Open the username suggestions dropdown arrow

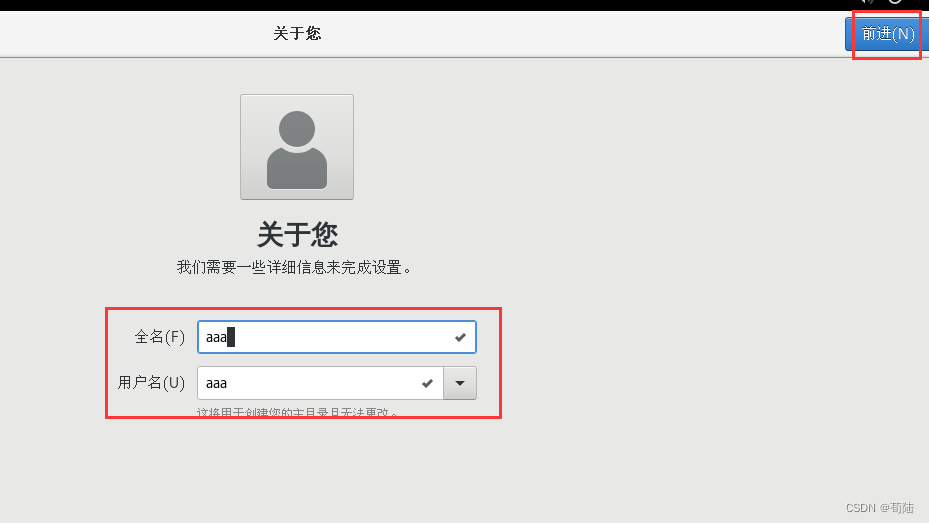click(x=460, y=383)
